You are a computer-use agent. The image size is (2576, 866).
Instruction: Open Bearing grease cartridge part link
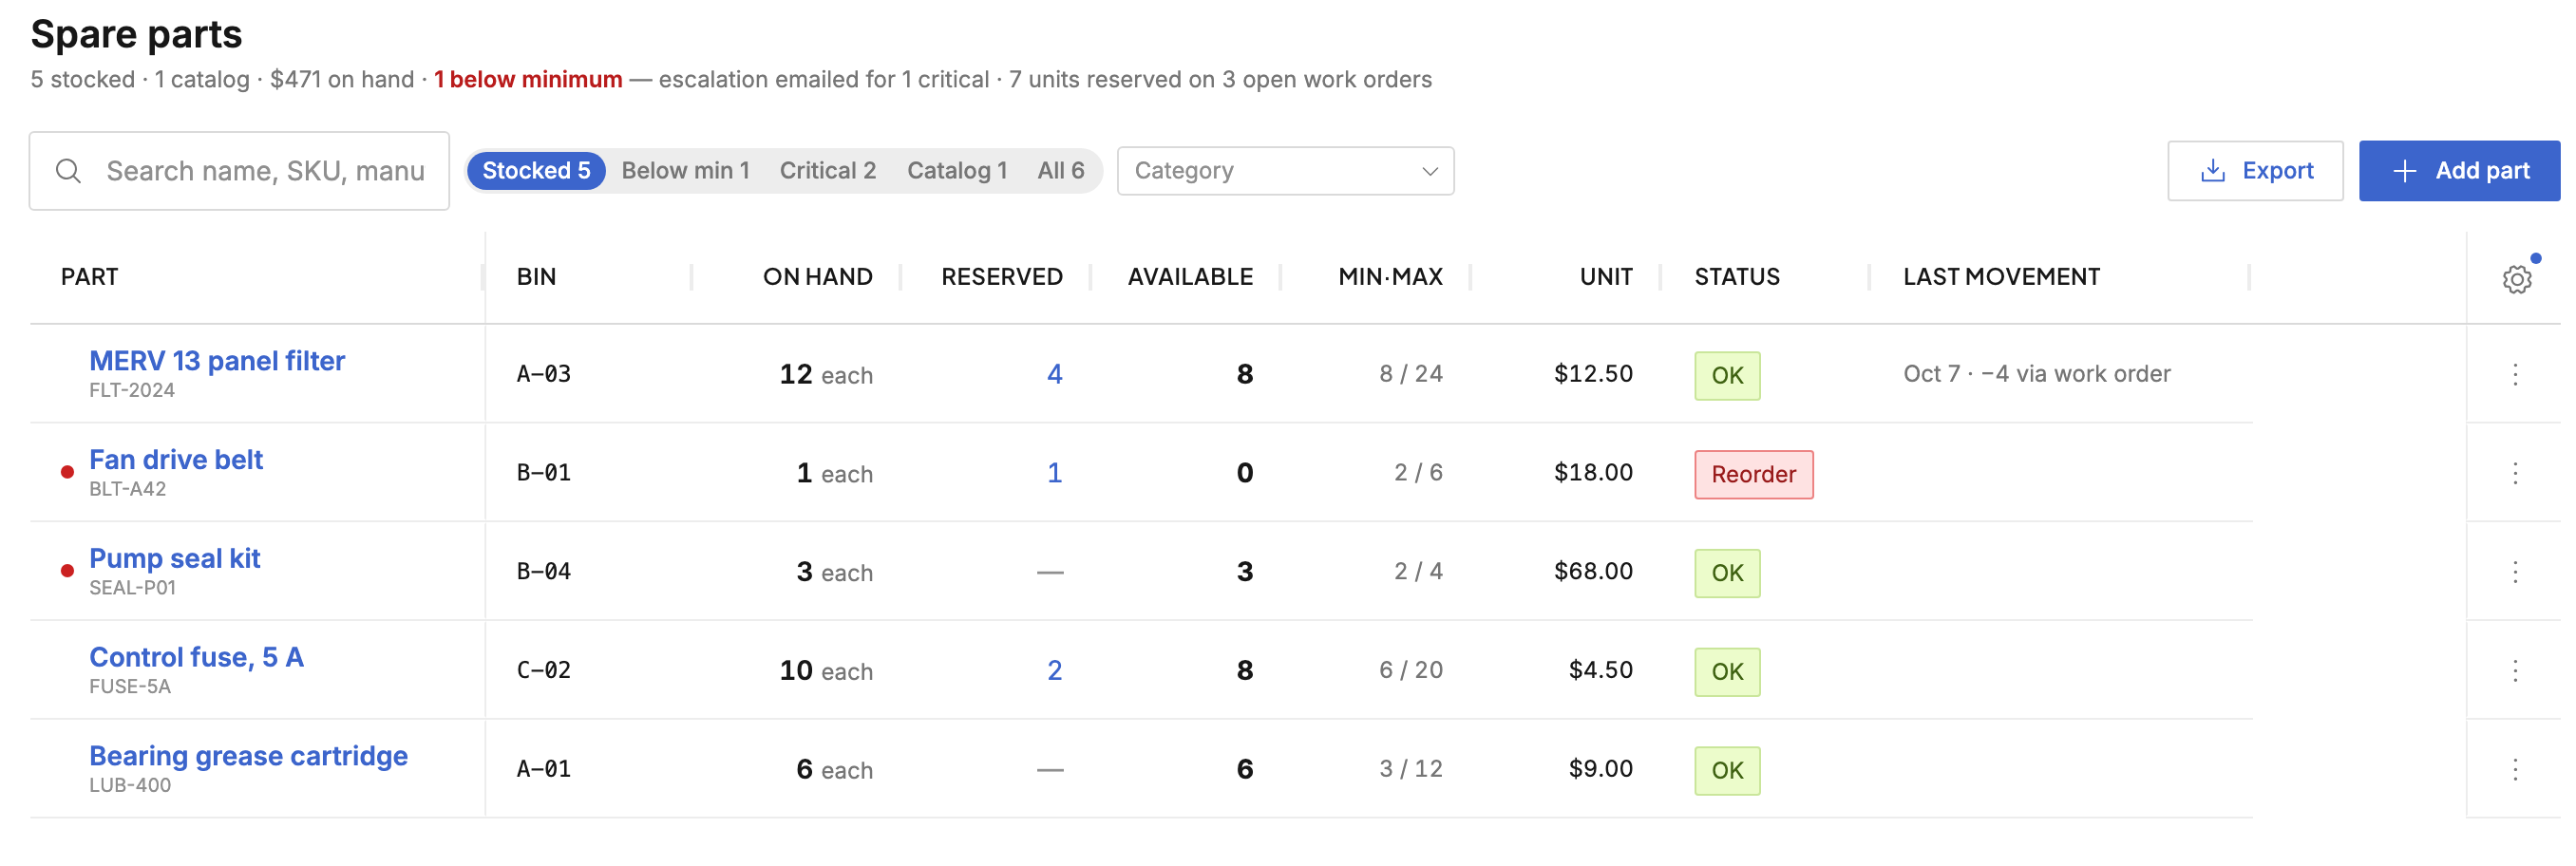pos(248,756)
